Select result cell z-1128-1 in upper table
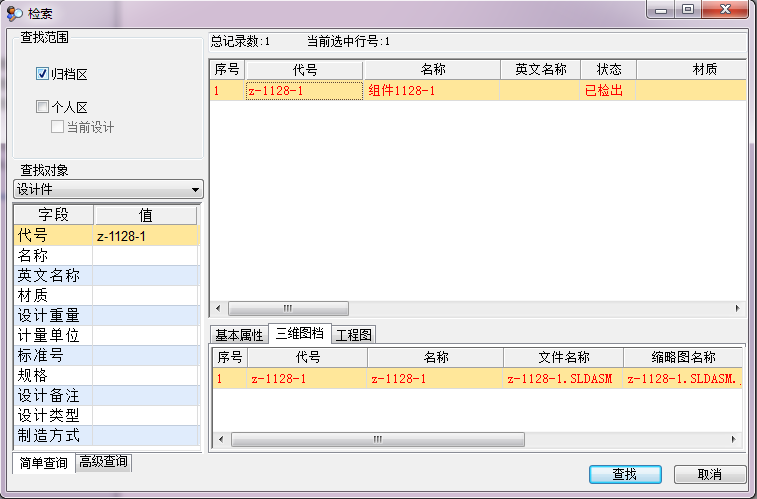 [304, 90]
